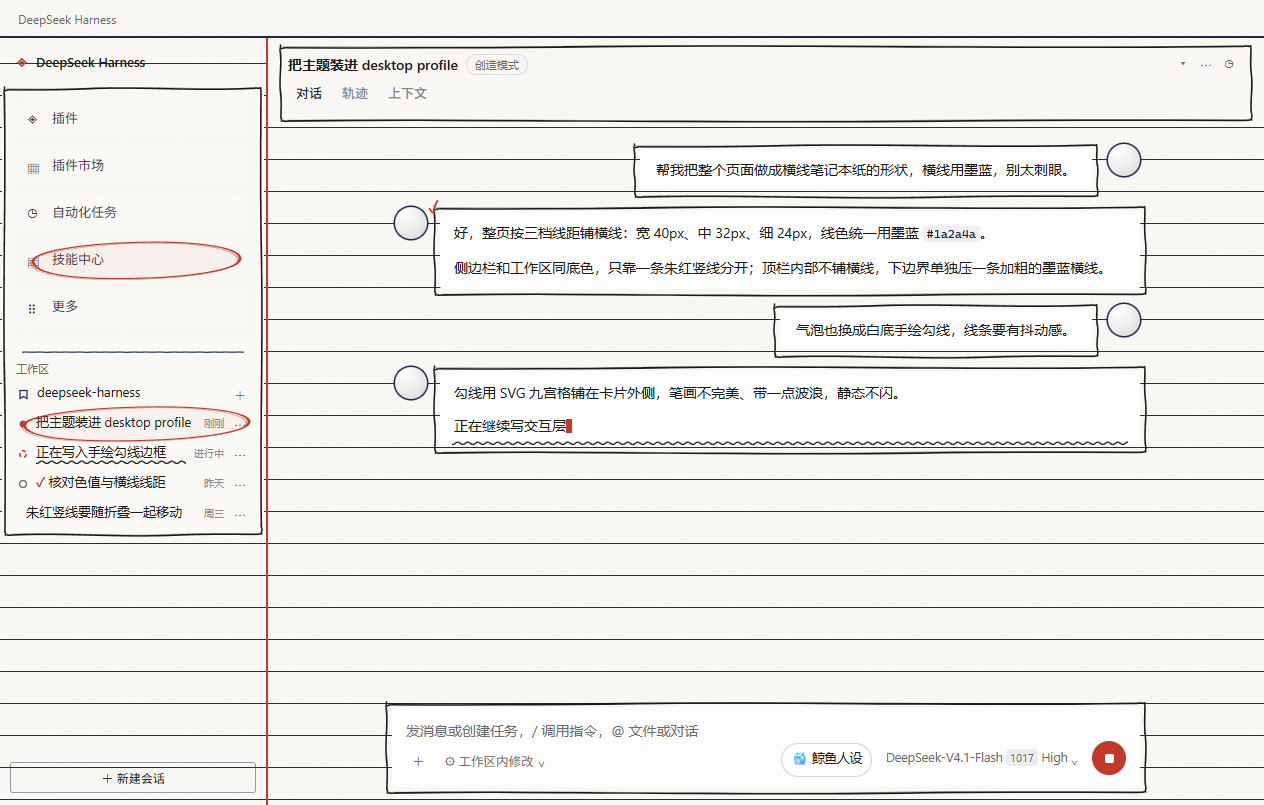The image size is (1264, 805).
Task: Click the DeepSeek Harness window title
Action: click(67, 19)
